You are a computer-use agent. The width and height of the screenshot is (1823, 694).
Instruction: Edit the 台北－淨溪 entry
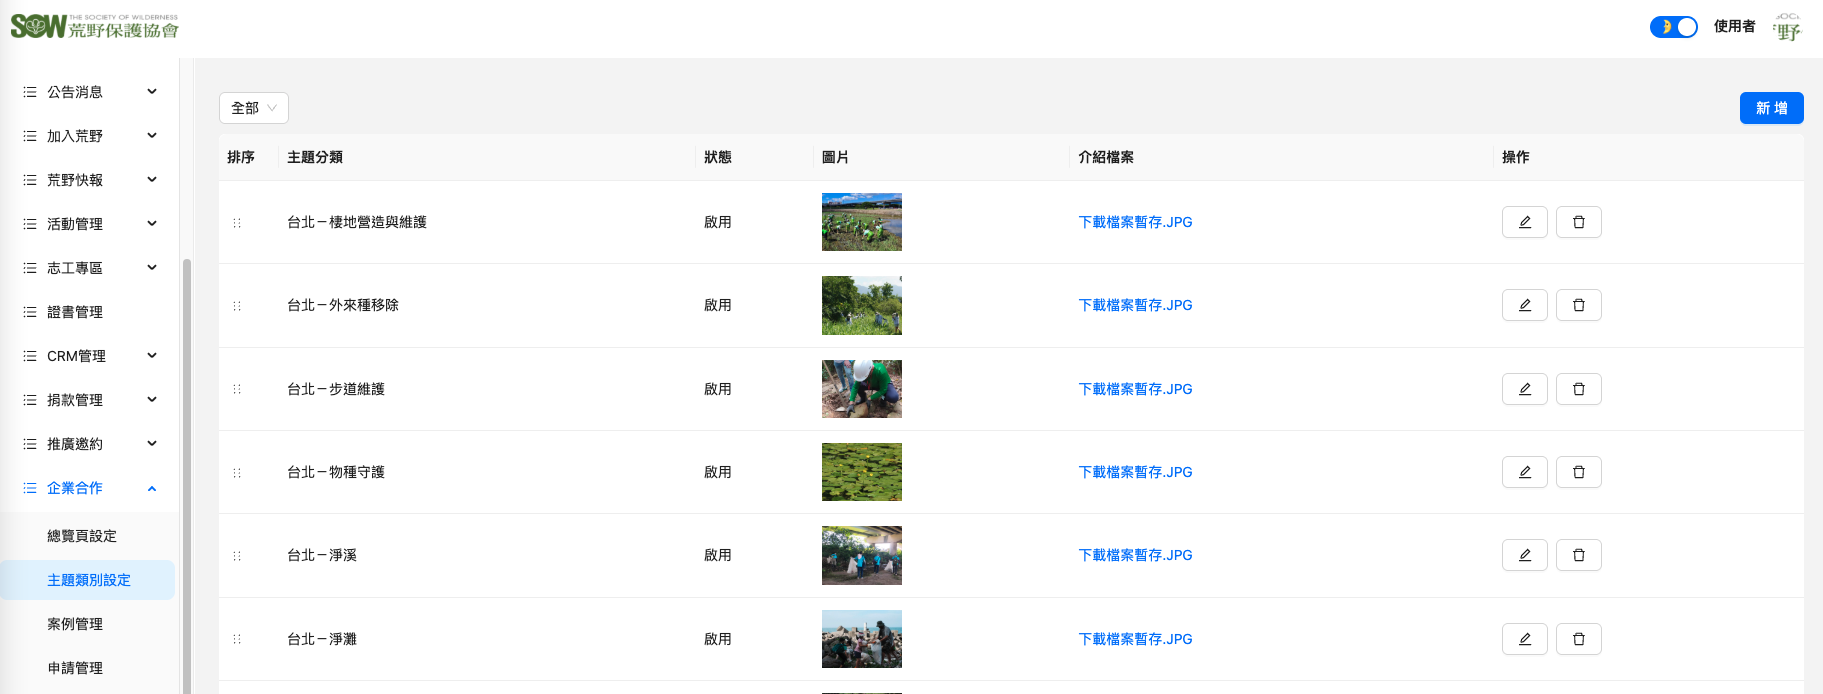pos(1524,555)
